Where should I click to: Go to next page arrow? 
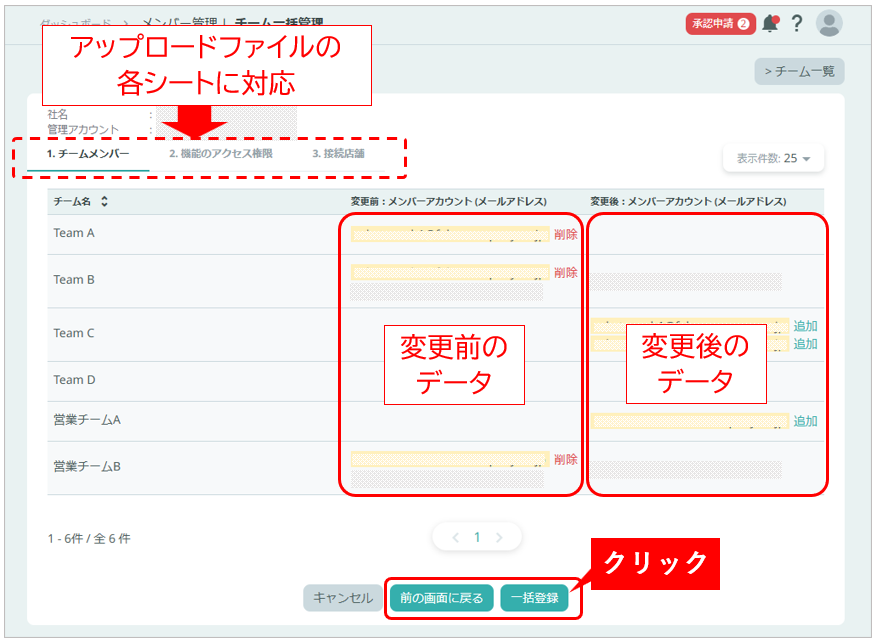(x=499, y=538)
